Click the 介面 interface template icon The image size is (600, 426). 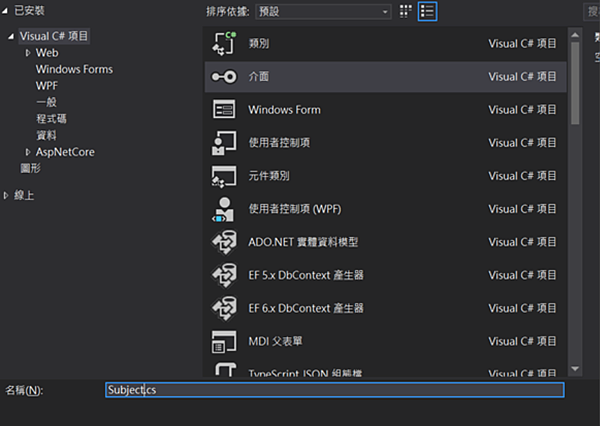pyautogui.click(x=224, y=77)
